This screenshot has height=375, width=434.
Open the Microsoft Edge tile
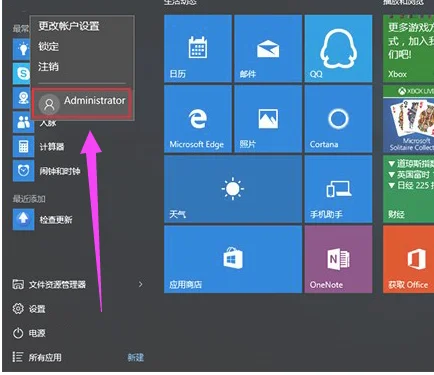pos(198,119)
